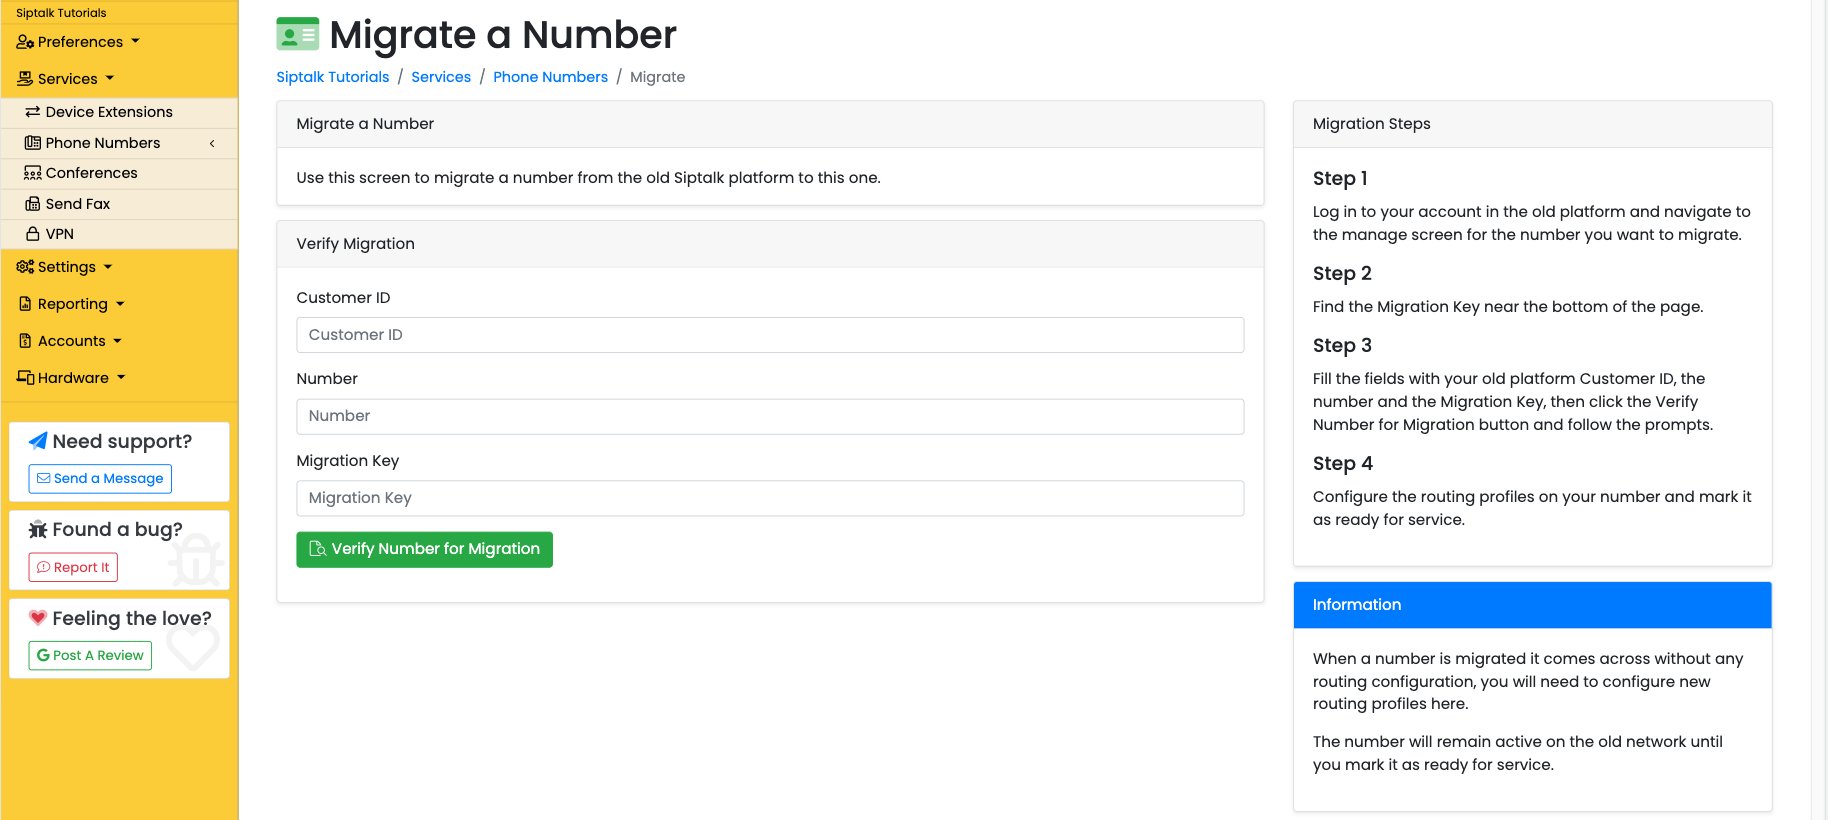
Task: Focus the Migration Key input field
Action: pyautogui.click(x=770, y=498)
